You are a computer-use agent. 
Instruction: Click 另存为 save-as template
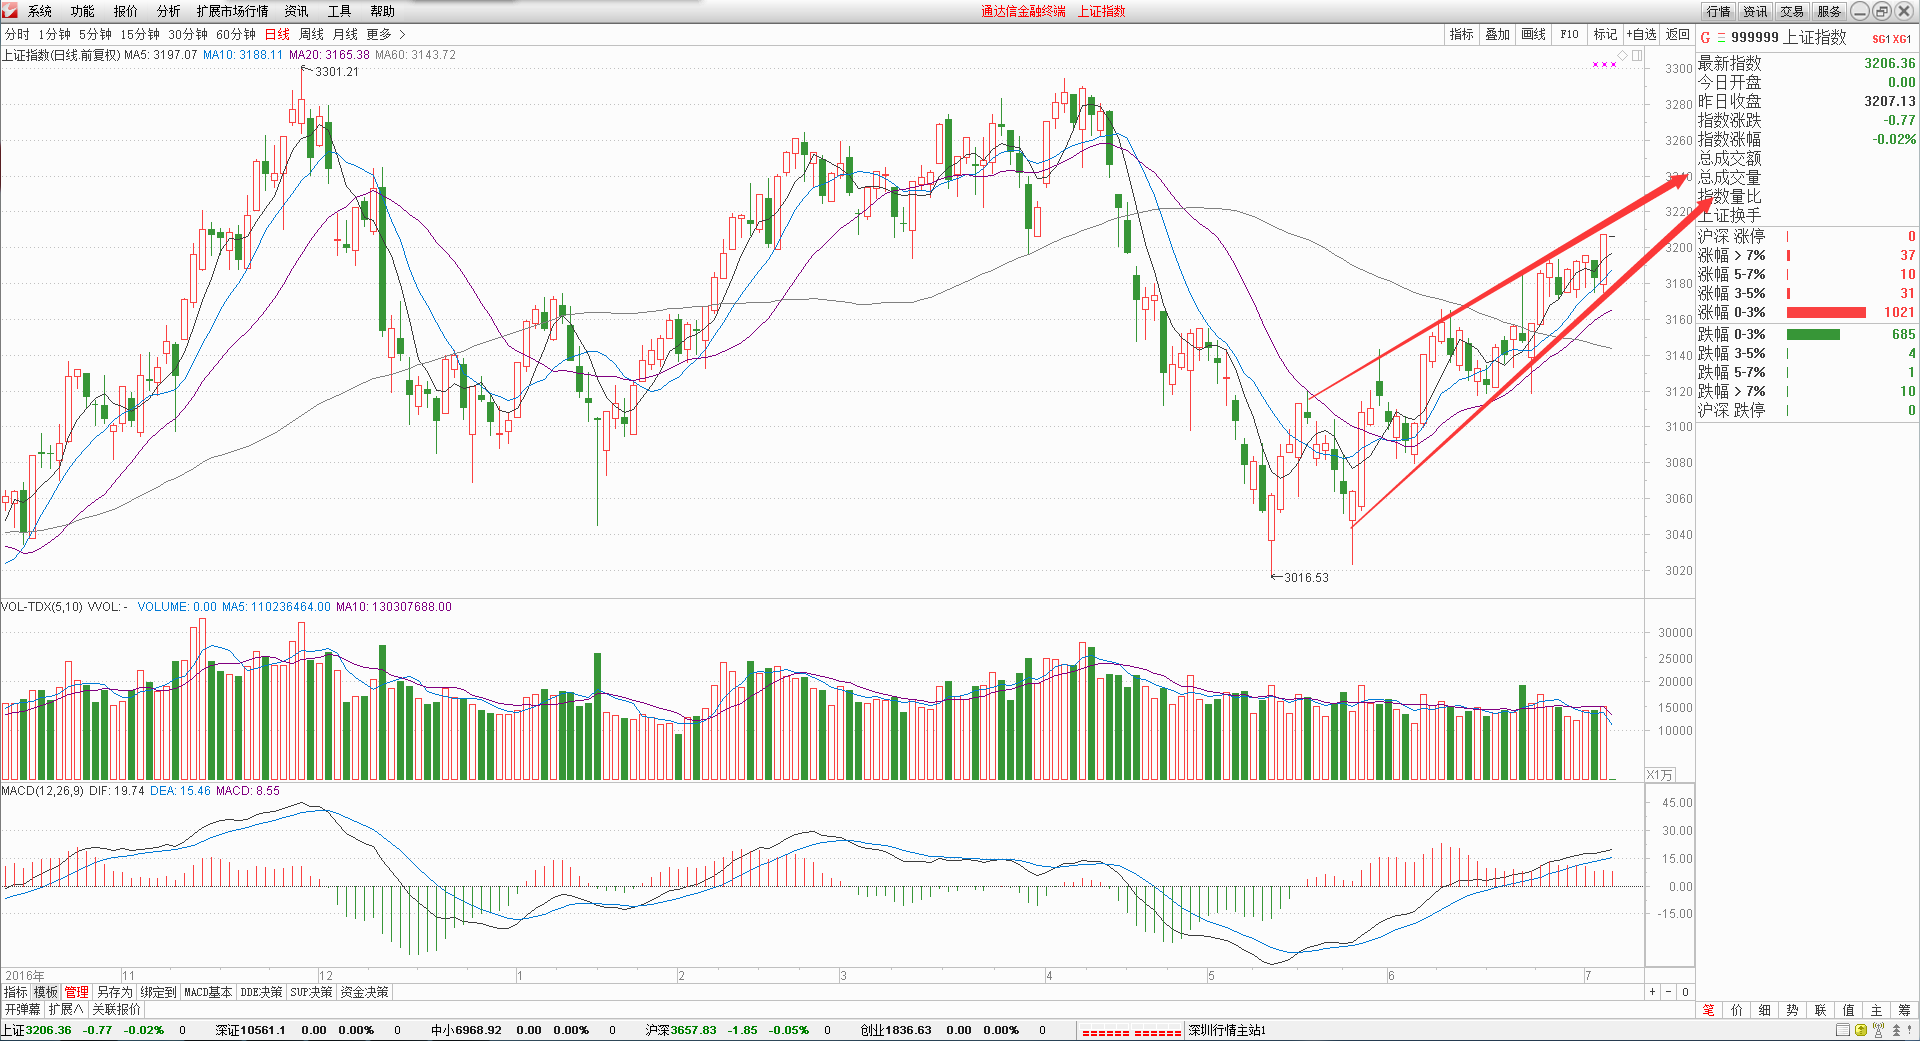coord(114,992)
